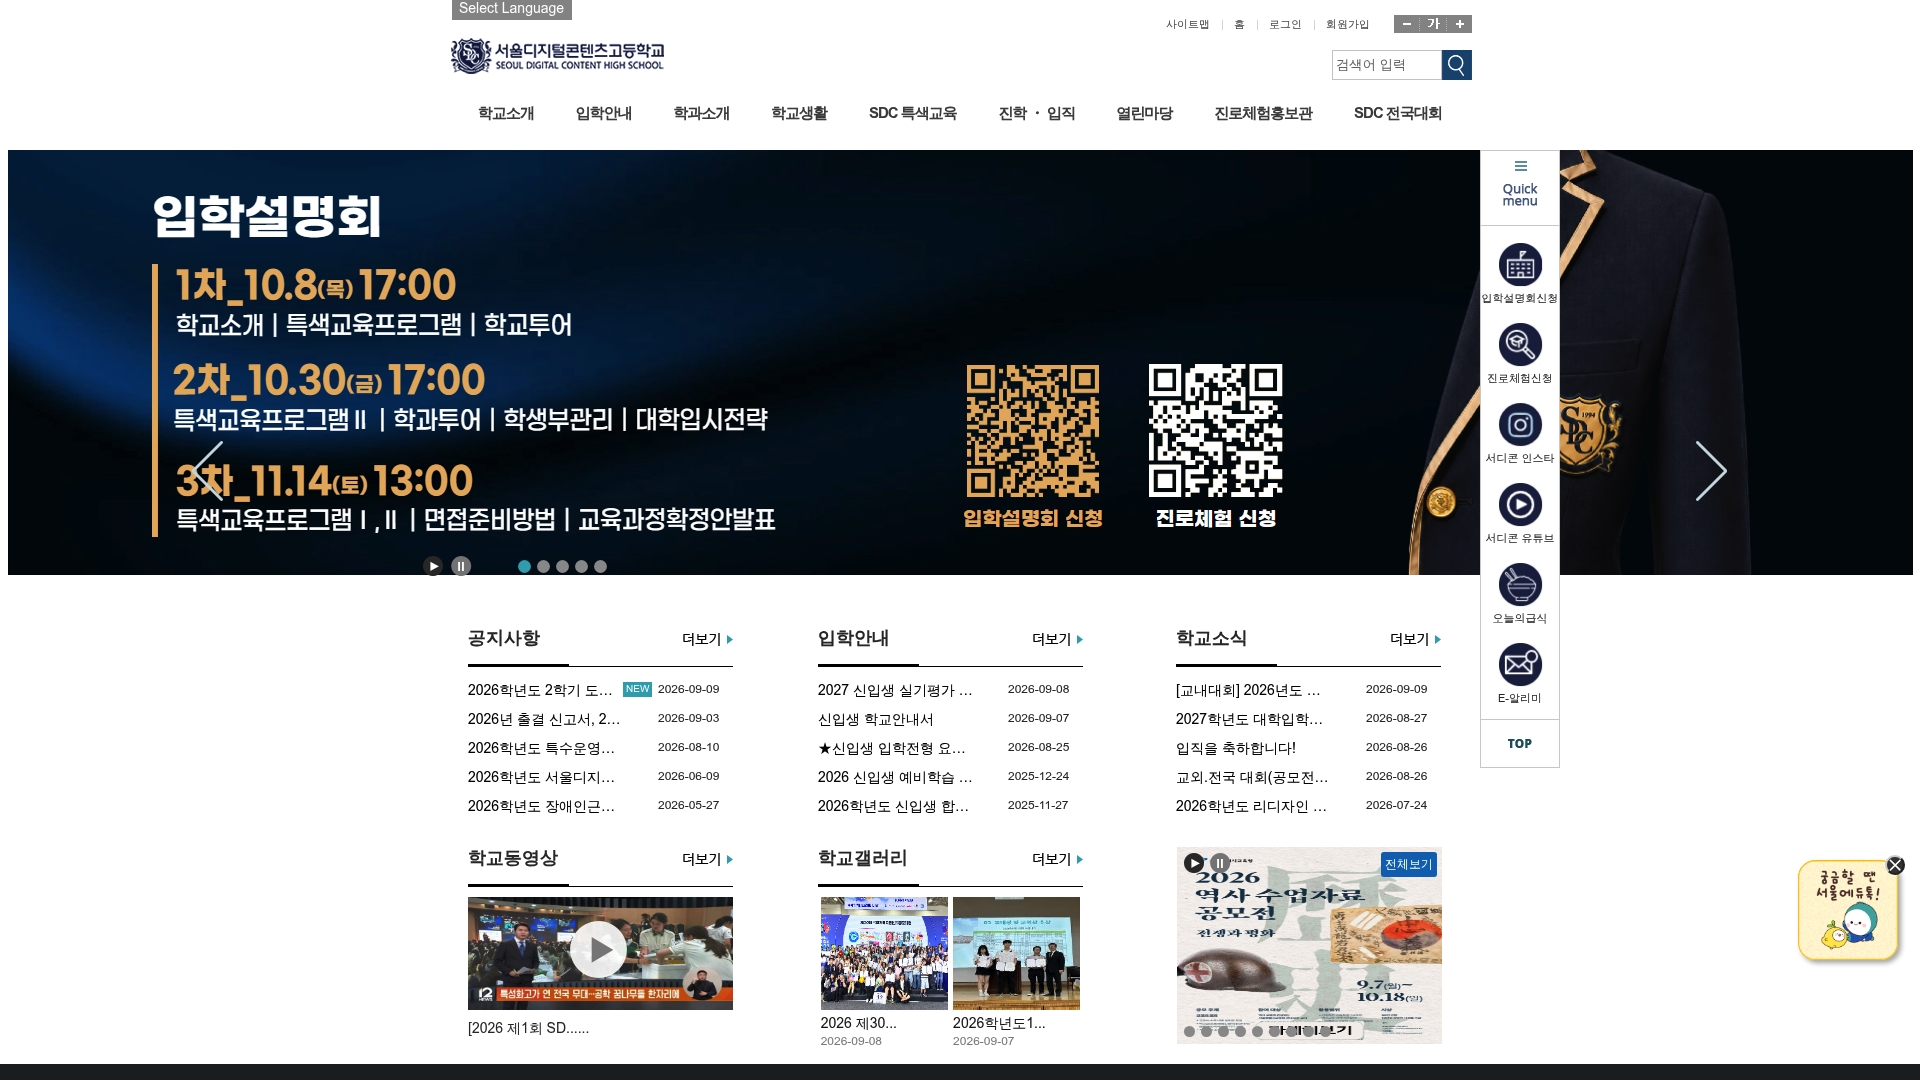The width and height of the screenshot is (1920, 1080).
Task: Open the Quick menu hamburger icon
Action: click(x=1520, y=166)
